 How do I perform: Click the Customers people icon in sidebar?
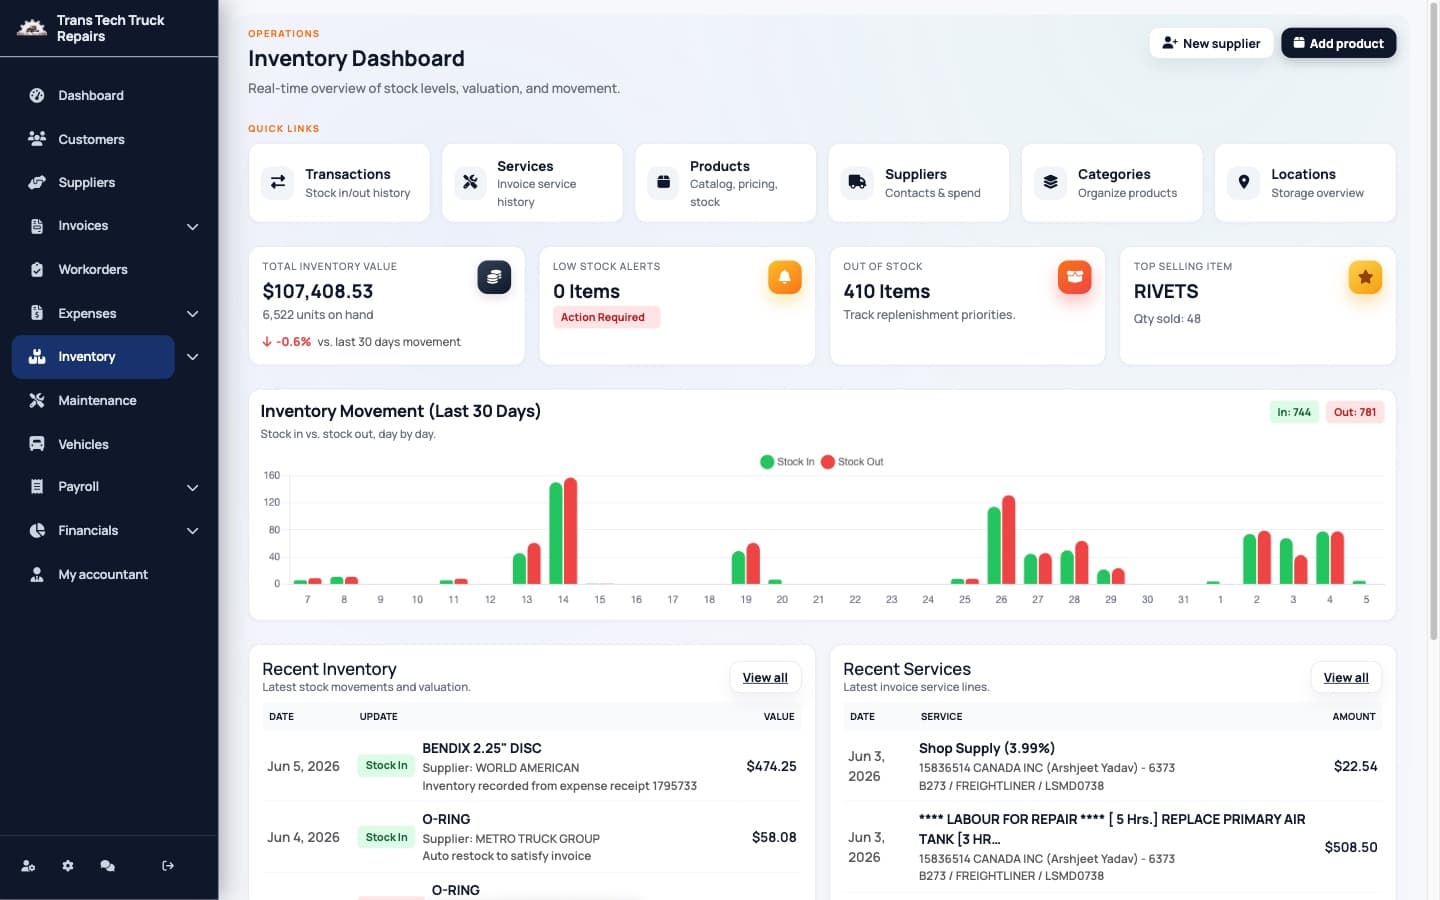[x=37, y=139]
